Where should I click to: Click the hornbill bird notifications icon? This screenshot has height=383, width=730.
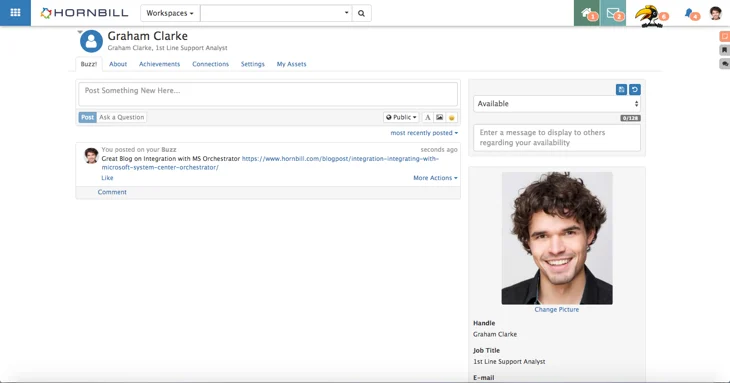click(649, 16)
